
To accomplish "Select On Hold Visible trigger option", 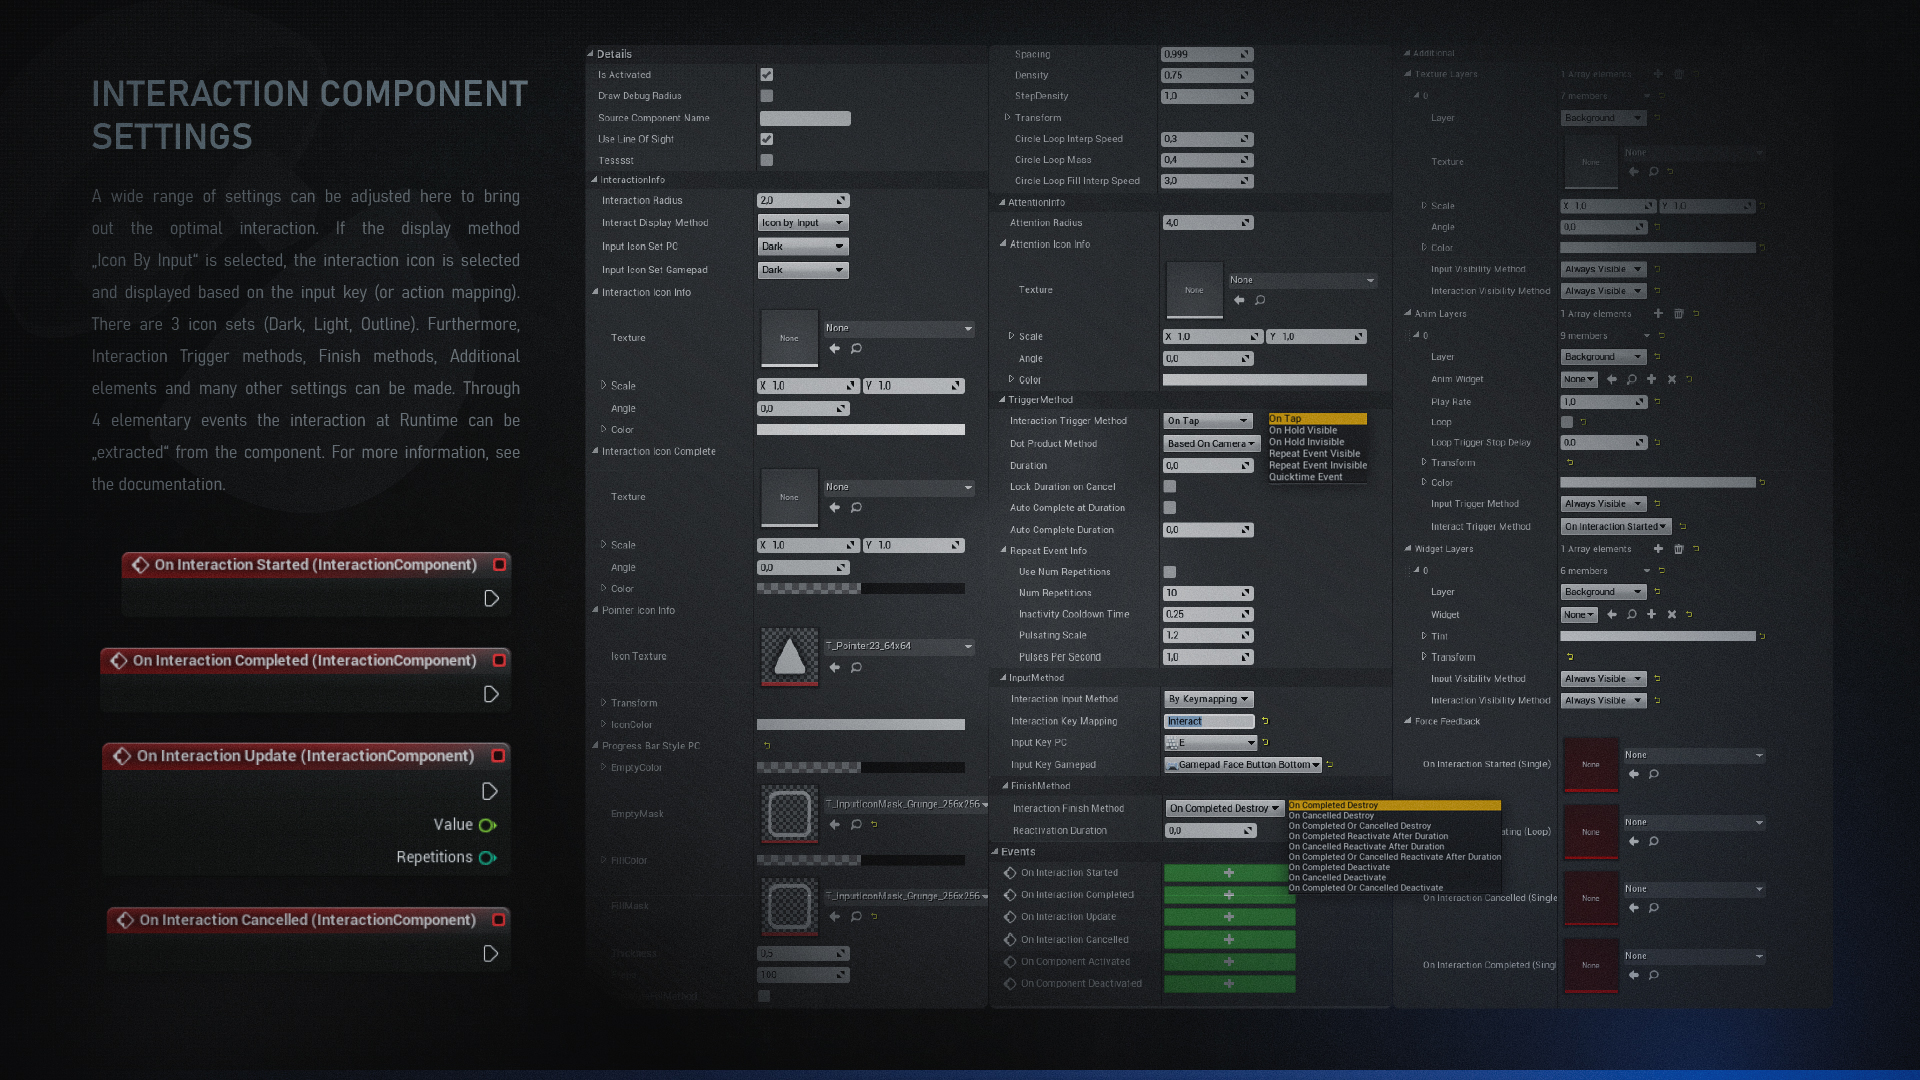I will pyautogui.click(x=1302, y=431).
